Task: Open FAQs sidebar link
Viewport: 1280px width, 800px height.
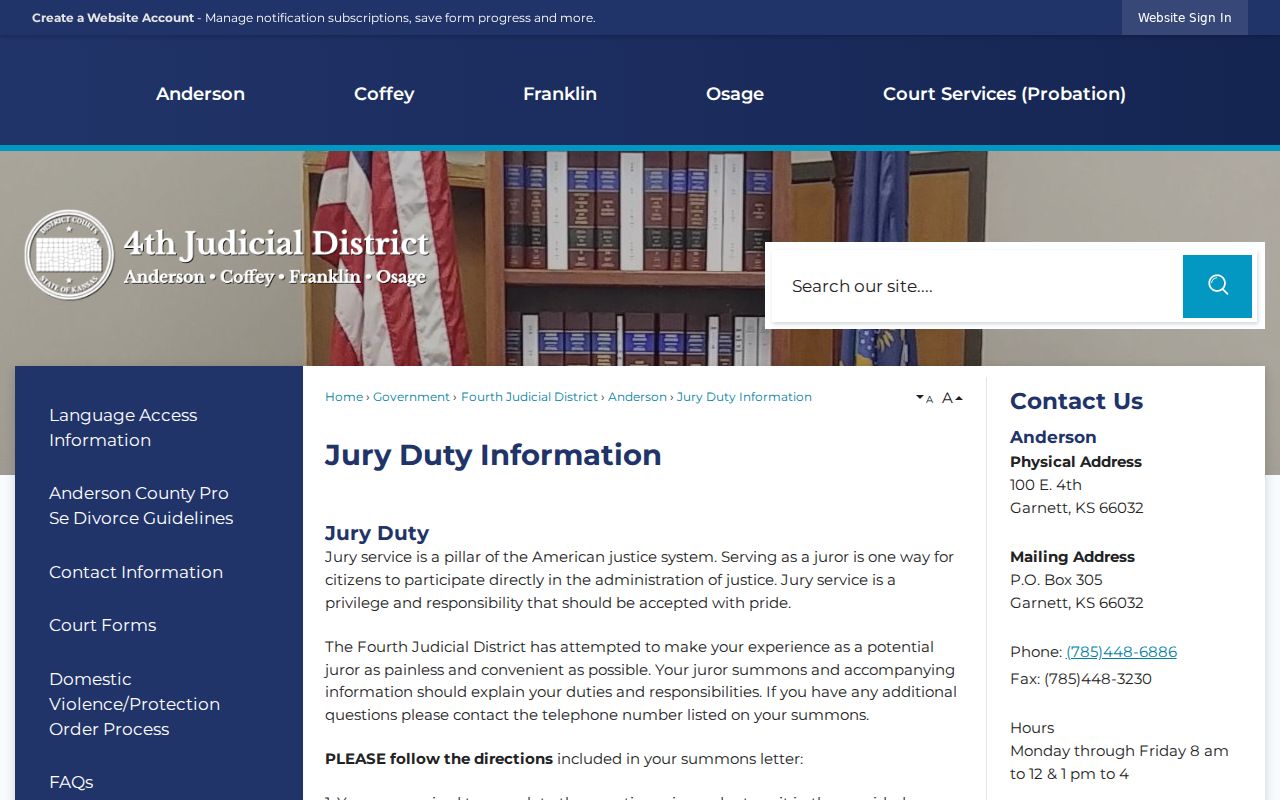Action: tap(71, 782)
